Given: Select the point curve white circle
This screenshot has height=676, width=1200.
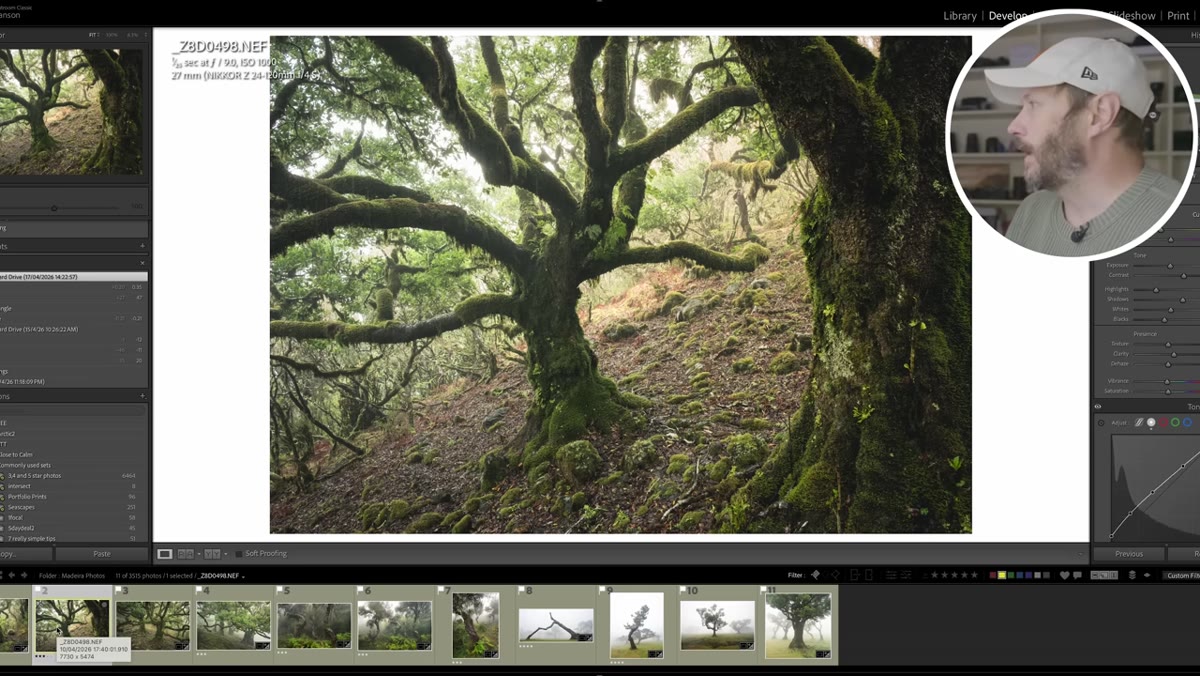Looking at the screenshot, I should [1151, 423].
